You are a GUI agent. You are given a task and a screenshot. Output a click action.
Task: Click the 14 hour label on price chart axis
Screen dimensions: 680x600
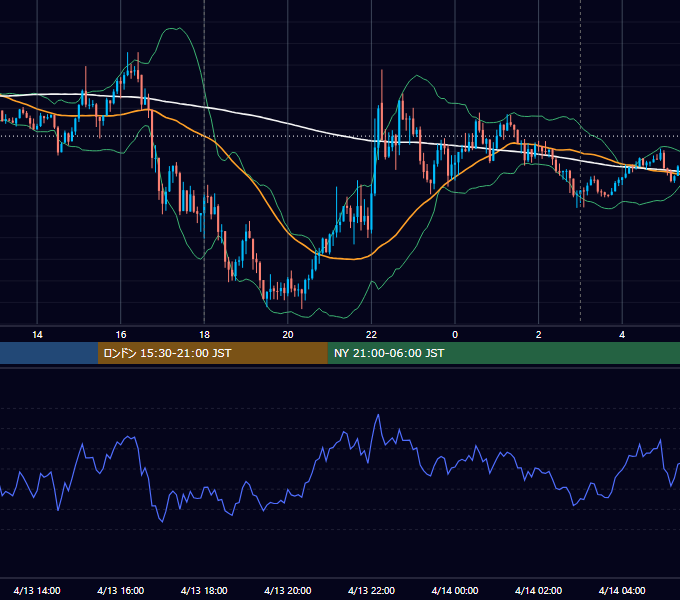pyautogui.click(x=37, y=335)
